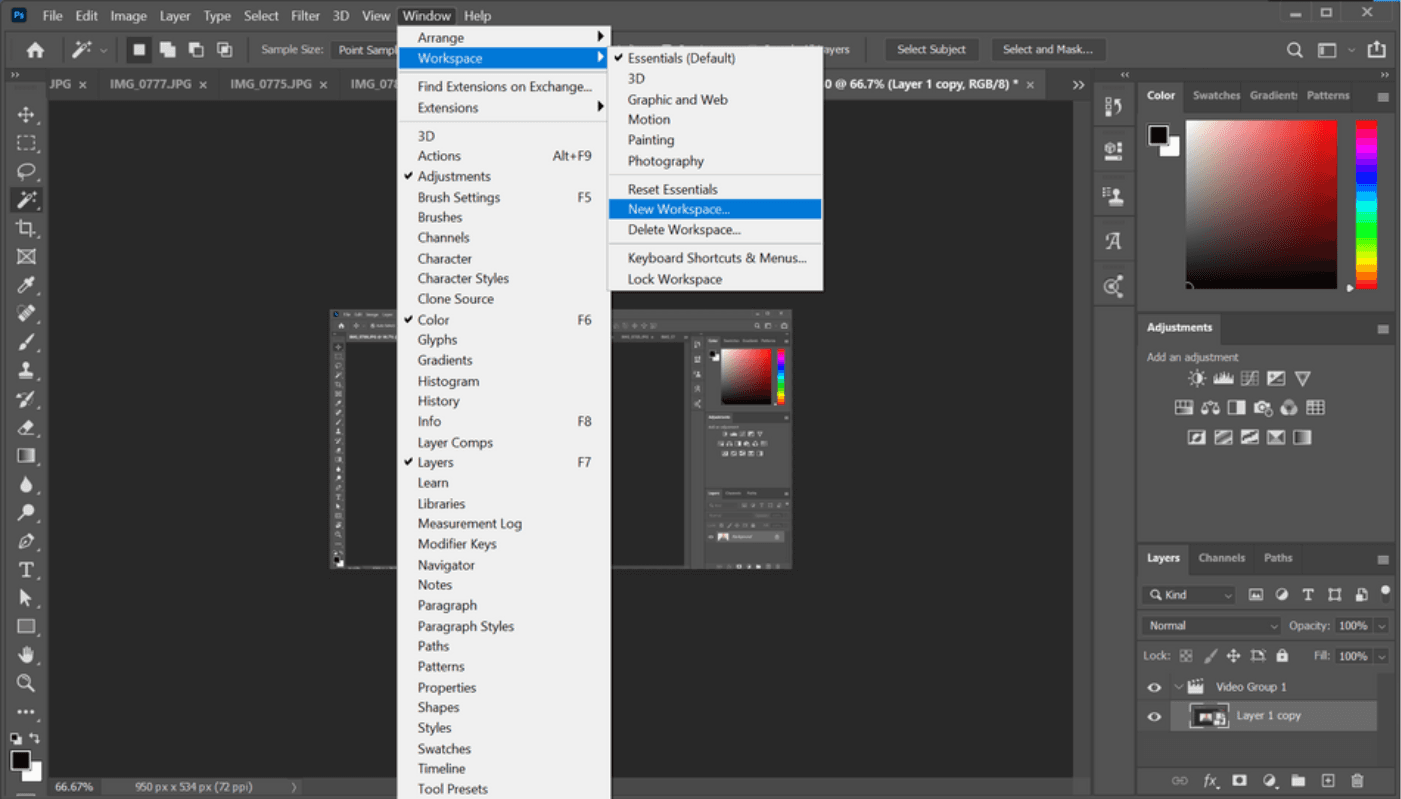The width and height of the screenshot is (1401, 799).
Task: Click the Select and Mask button
Action: tap(1047, 49)
